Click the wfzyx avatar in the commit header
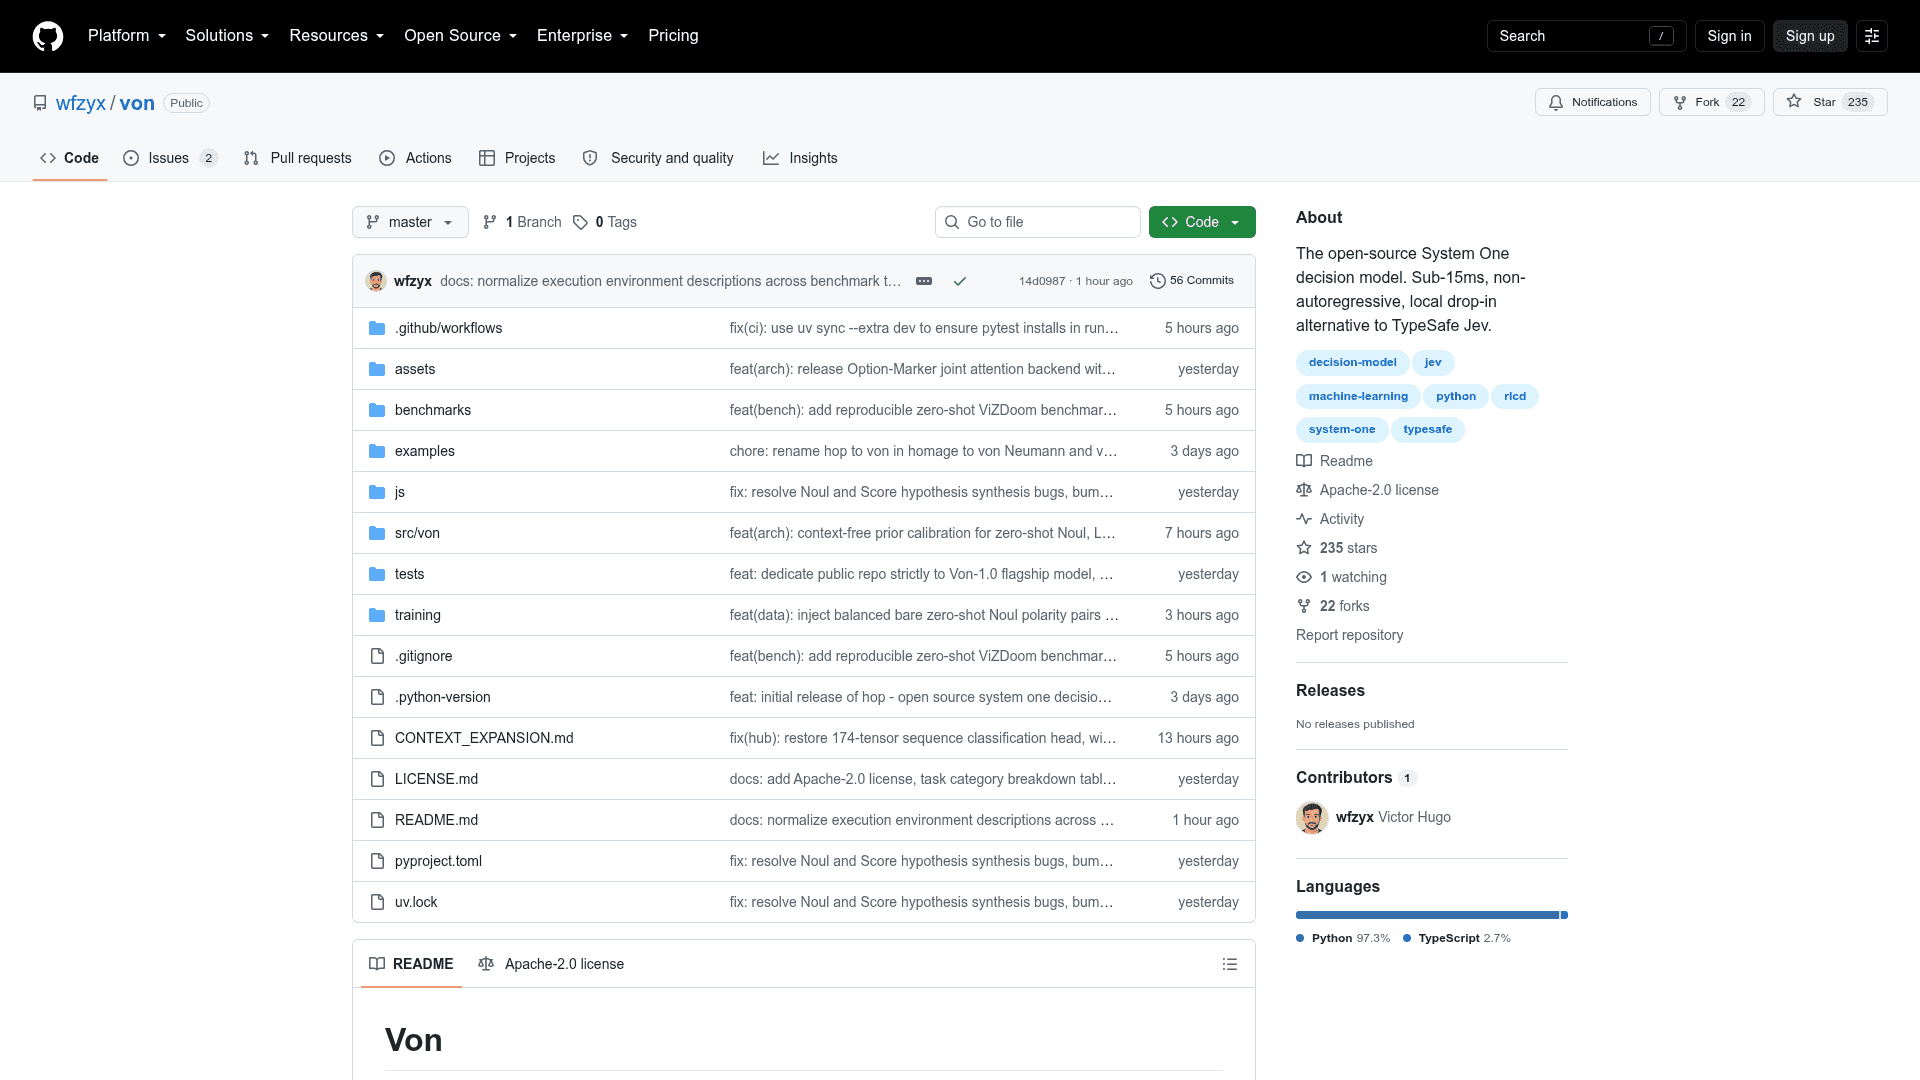The height and width of the screenshot is (1080, 1920). pyautogui.click(x=376, y=281)
